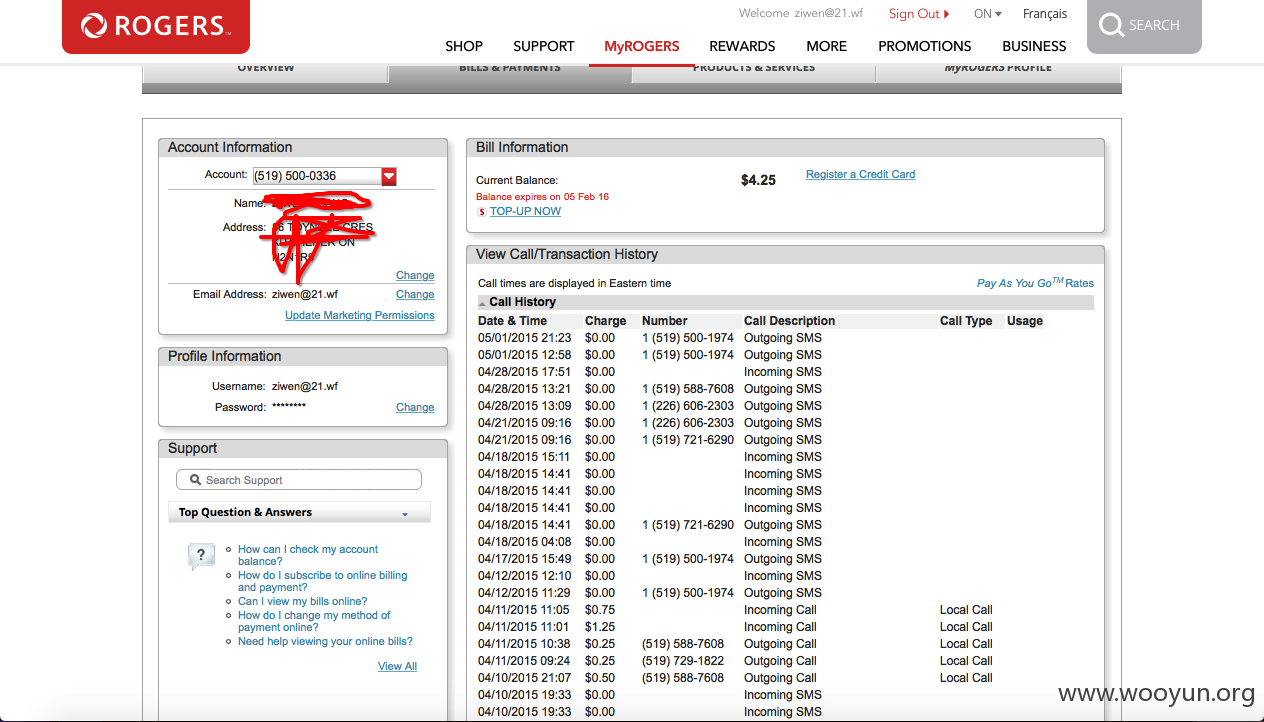
Task: Open the BUSINESS menu
Action: pos(1034,46)
